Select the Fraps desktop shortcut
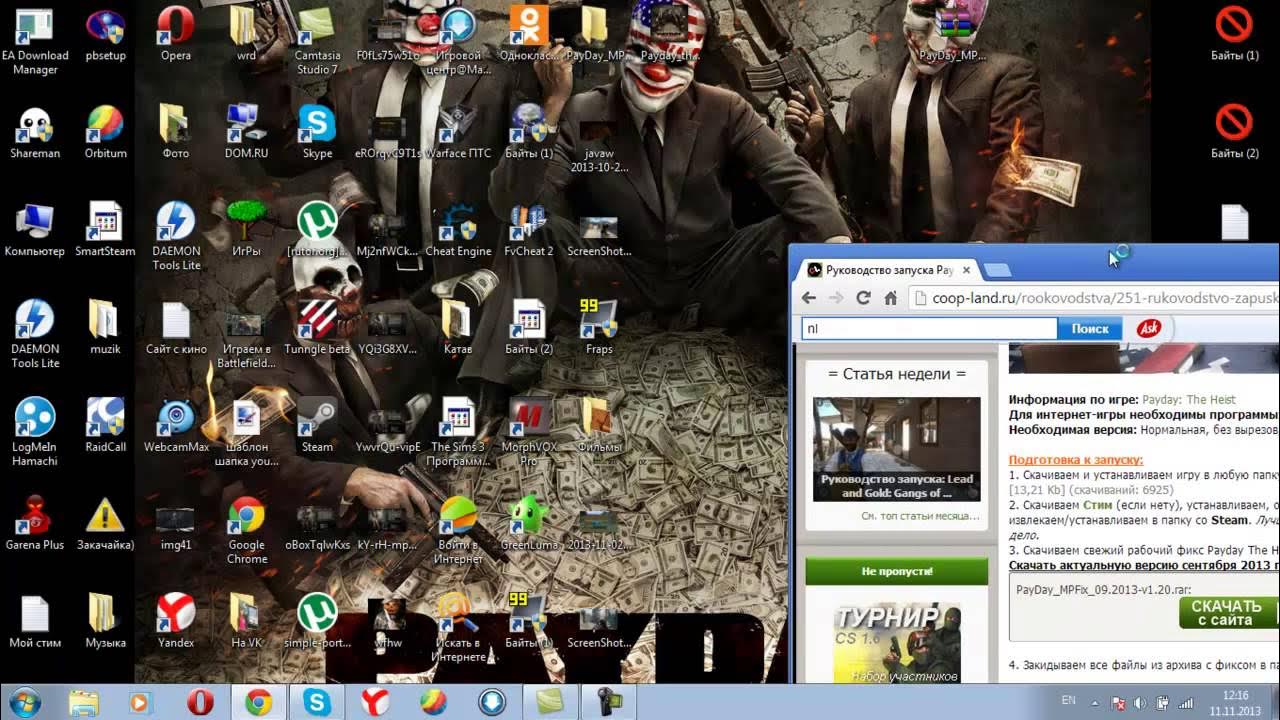 (x=599, y=329)
